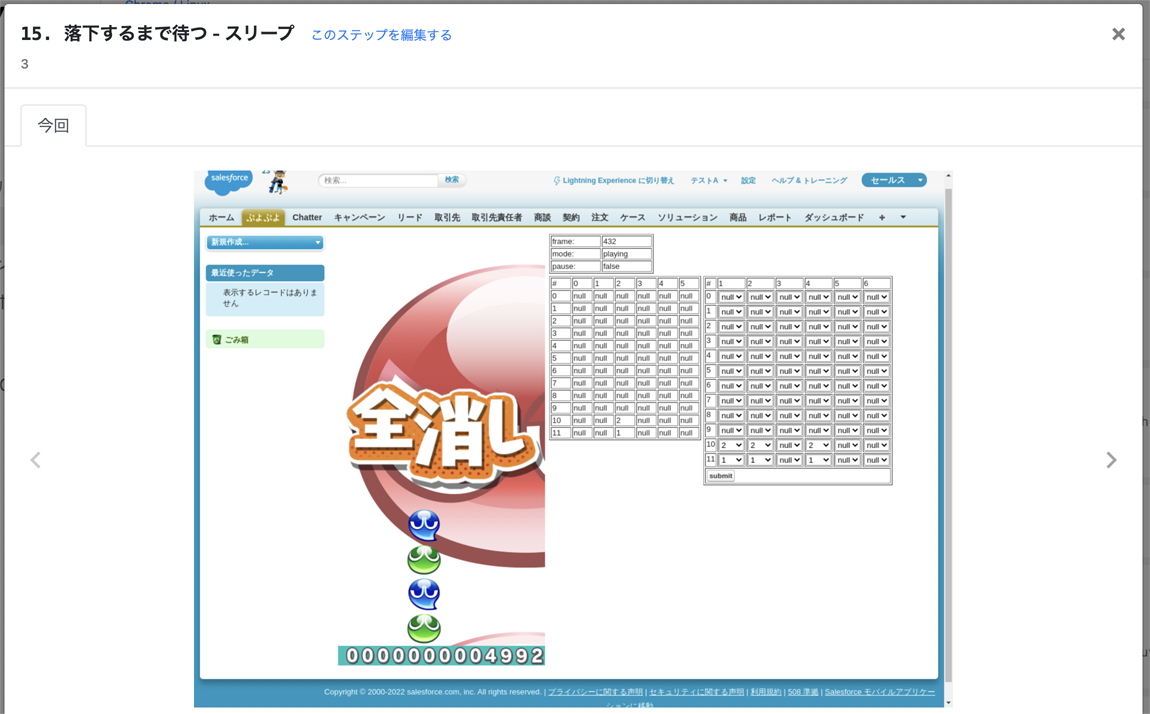Viewport: 1150px width, 714px height.
Task: Open the ダッシュボード tab
Action: [834, 218]
